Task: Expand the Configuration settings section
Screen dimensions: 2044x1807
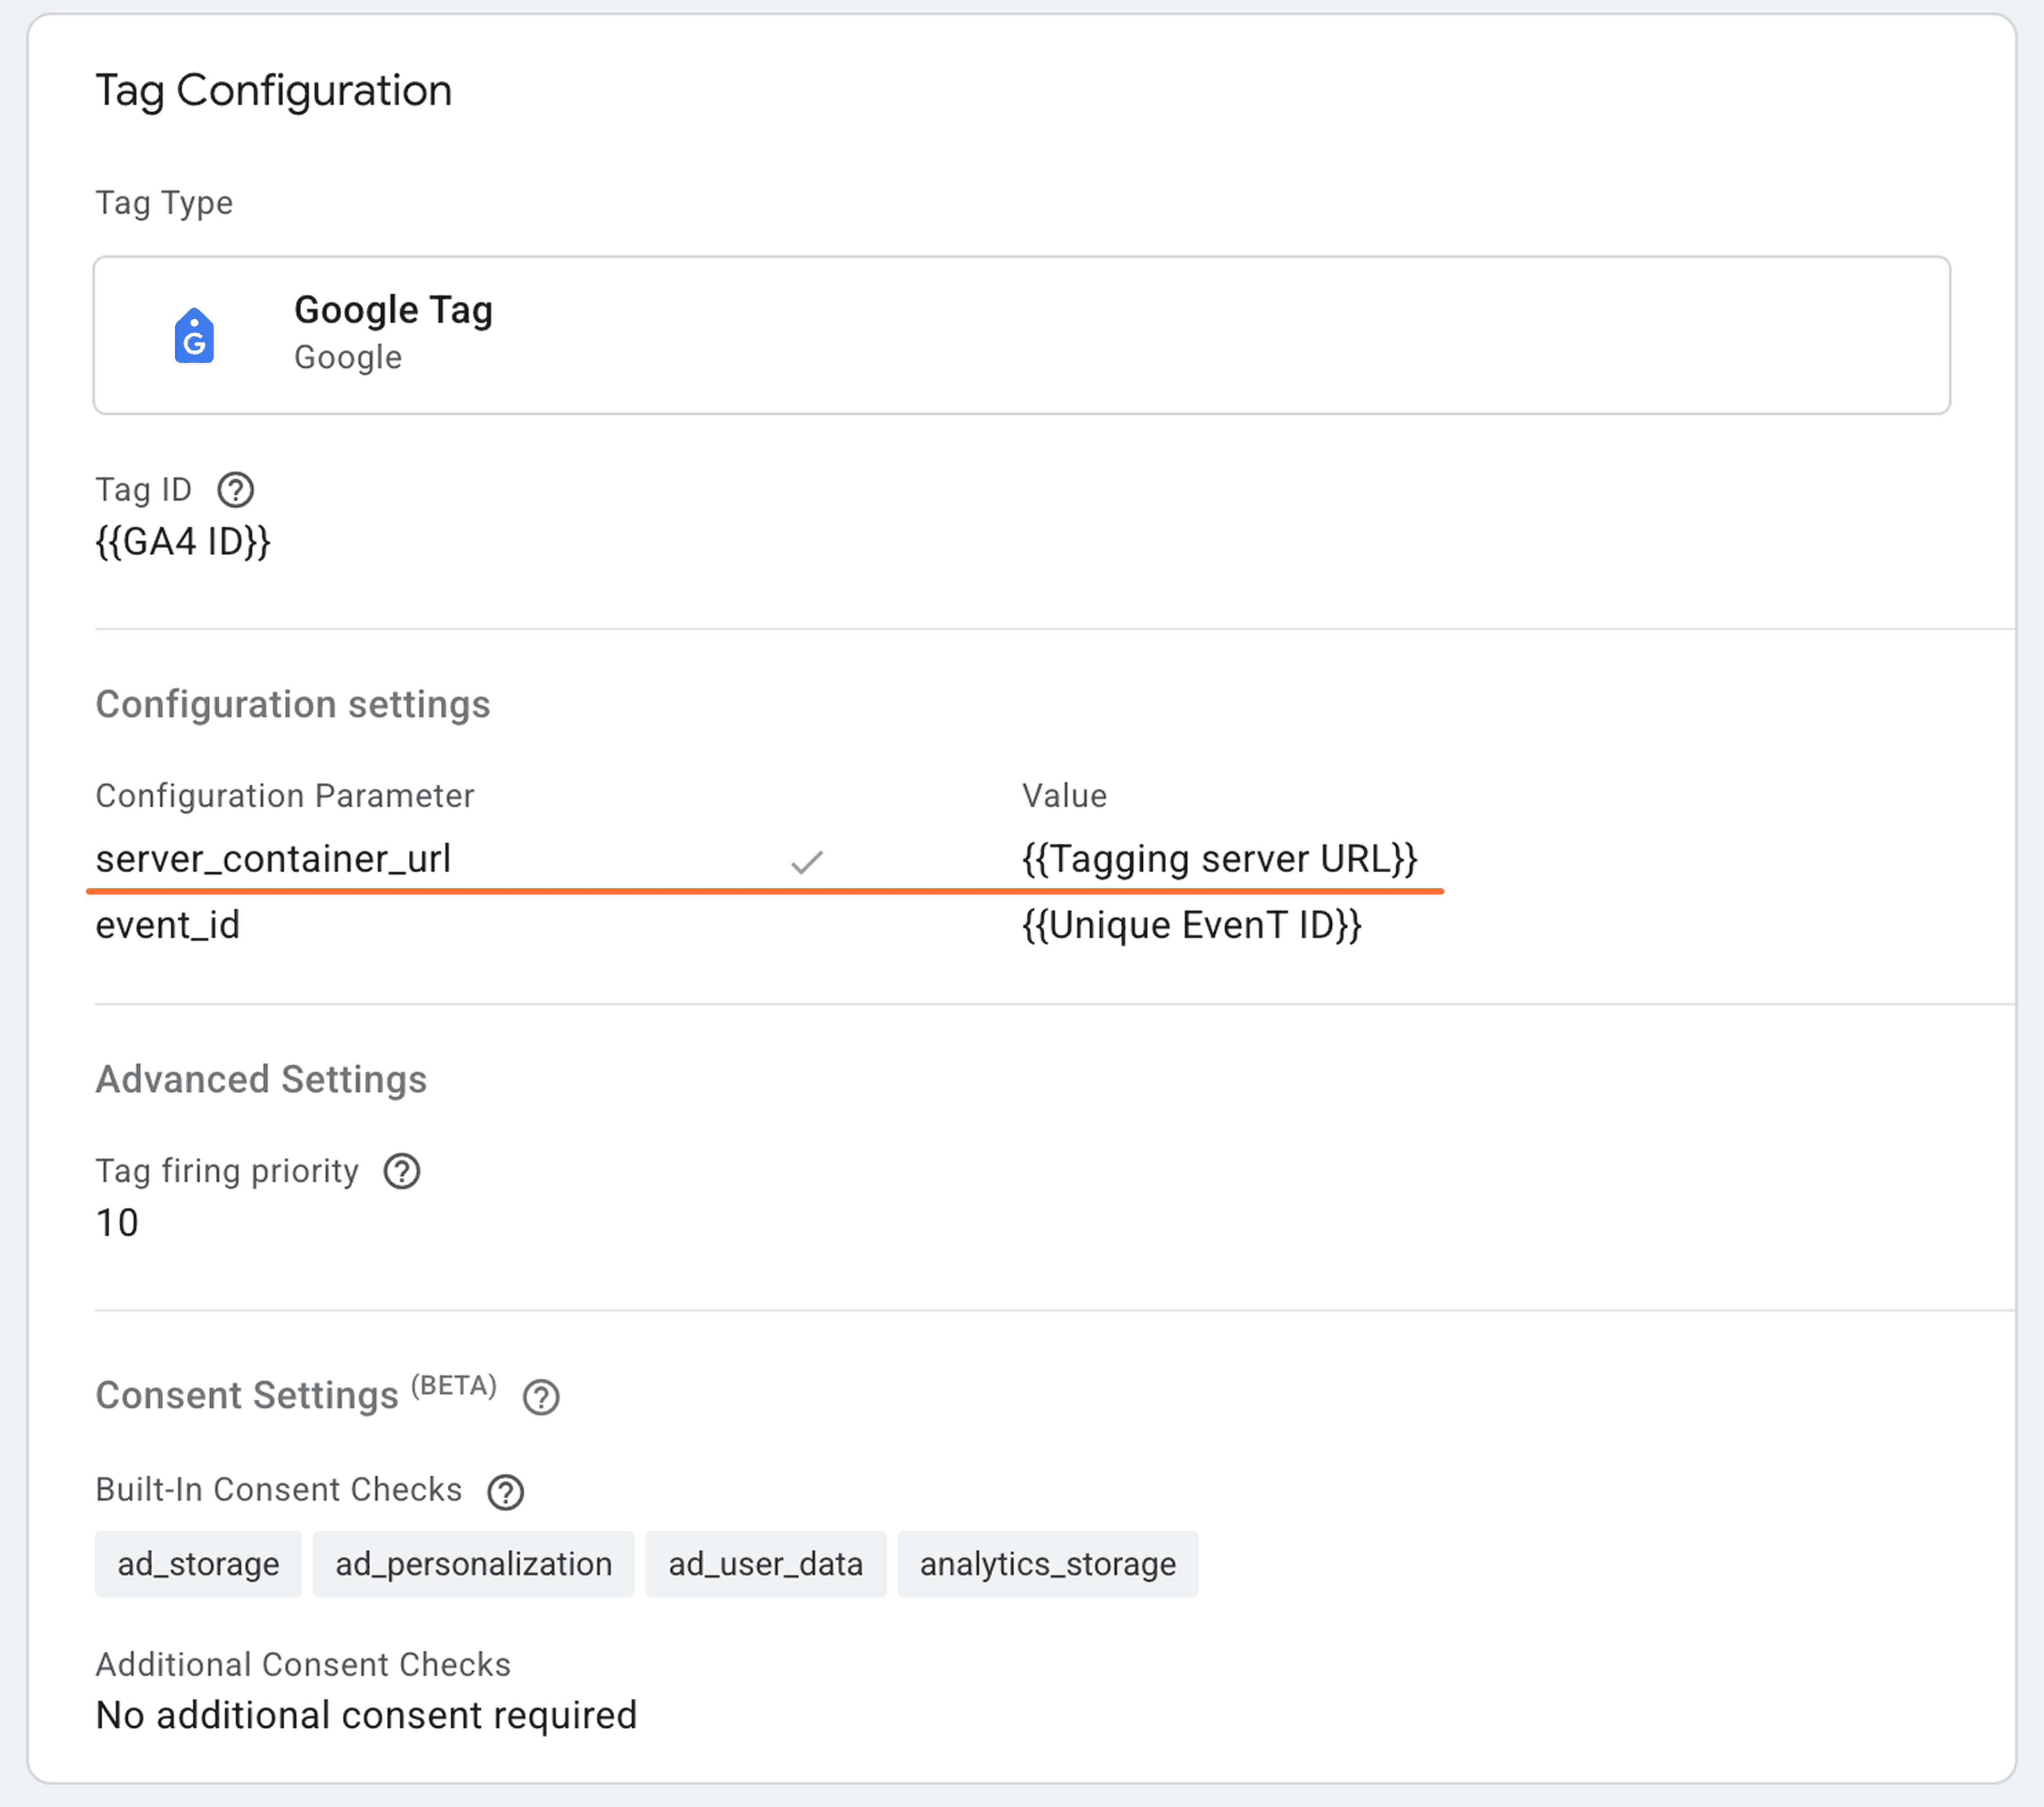Action: [x=293, y=704]
